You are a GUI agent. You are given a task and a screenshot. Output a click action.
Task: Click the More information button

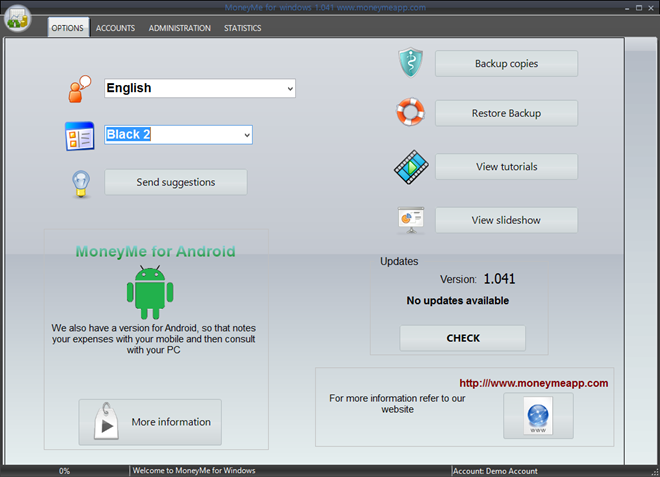[150, 422]
